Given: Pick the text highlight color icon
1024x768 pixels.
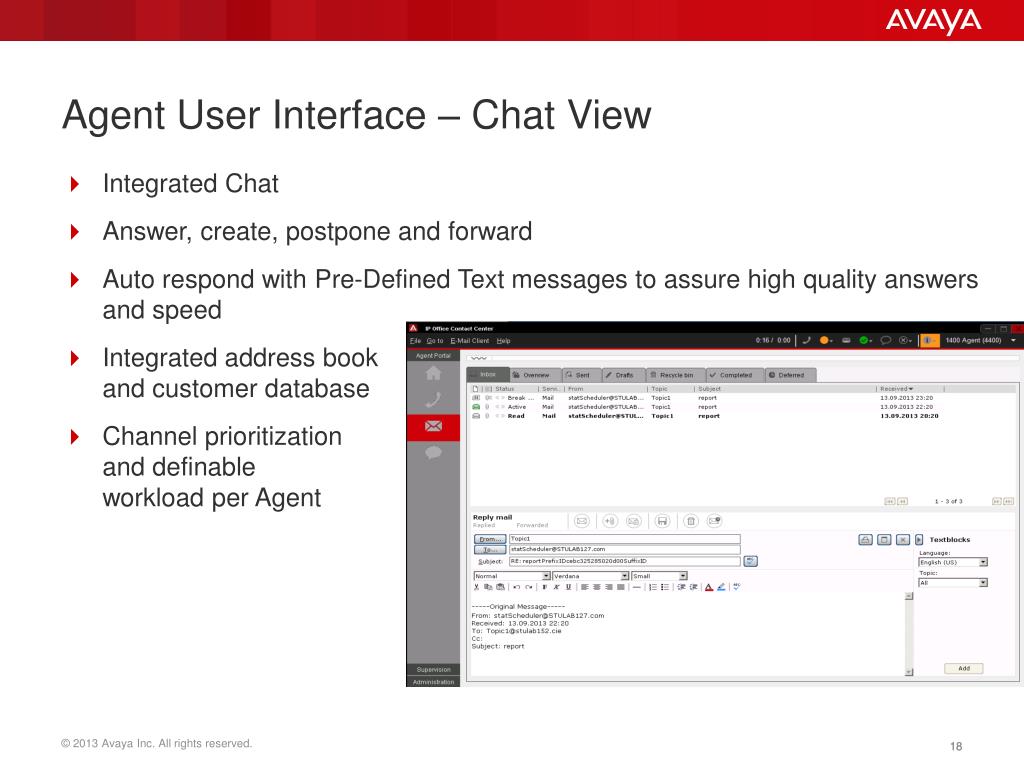Looking at the screenshot, I should click(x=721, y=587).
